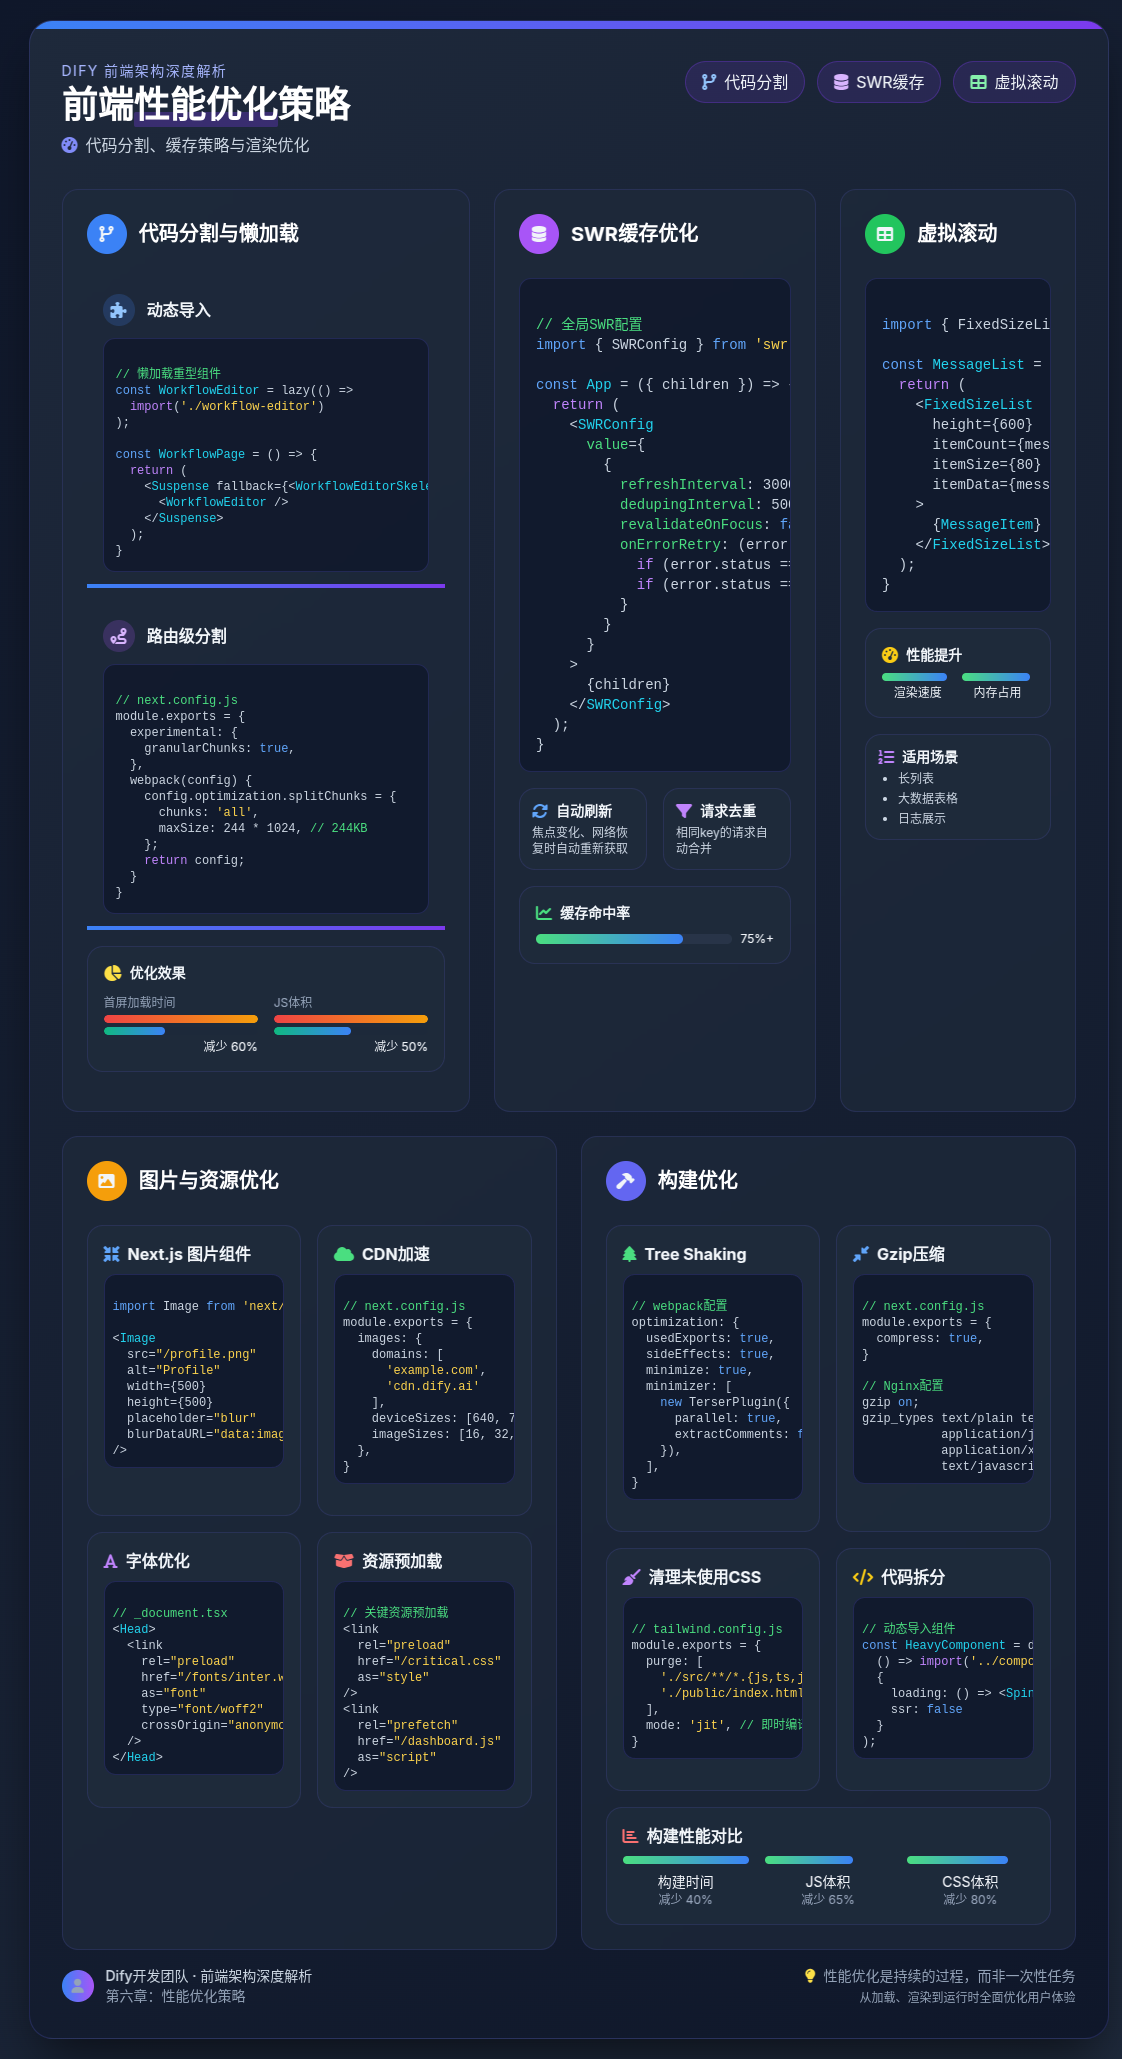Click the 性能优化是持续的过程 footer note
Screen dimensions: 1122x2059
click(949, 1976)
